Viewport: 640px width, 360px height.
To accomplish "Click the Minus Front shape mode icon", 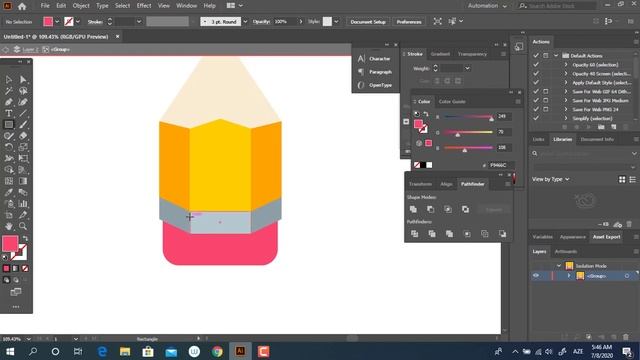I will [430, 209].
